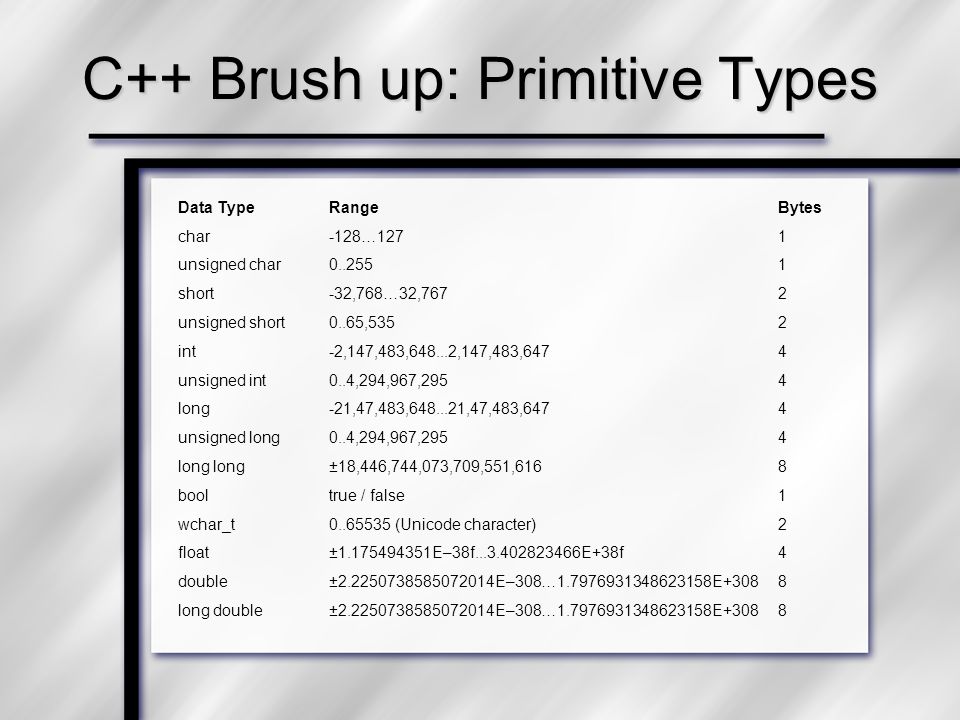The image size is (960, 720).
Task: Click the bytes value "1" in char row
Action: (782, 236)
